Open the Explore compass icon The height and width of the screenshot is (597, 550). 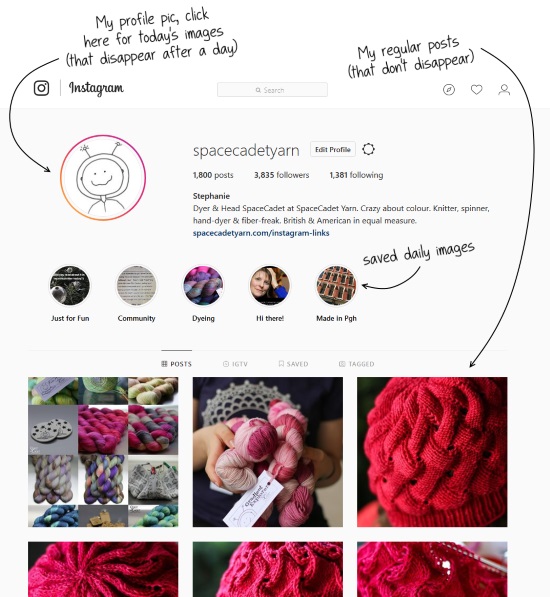[x=449, y=90]
